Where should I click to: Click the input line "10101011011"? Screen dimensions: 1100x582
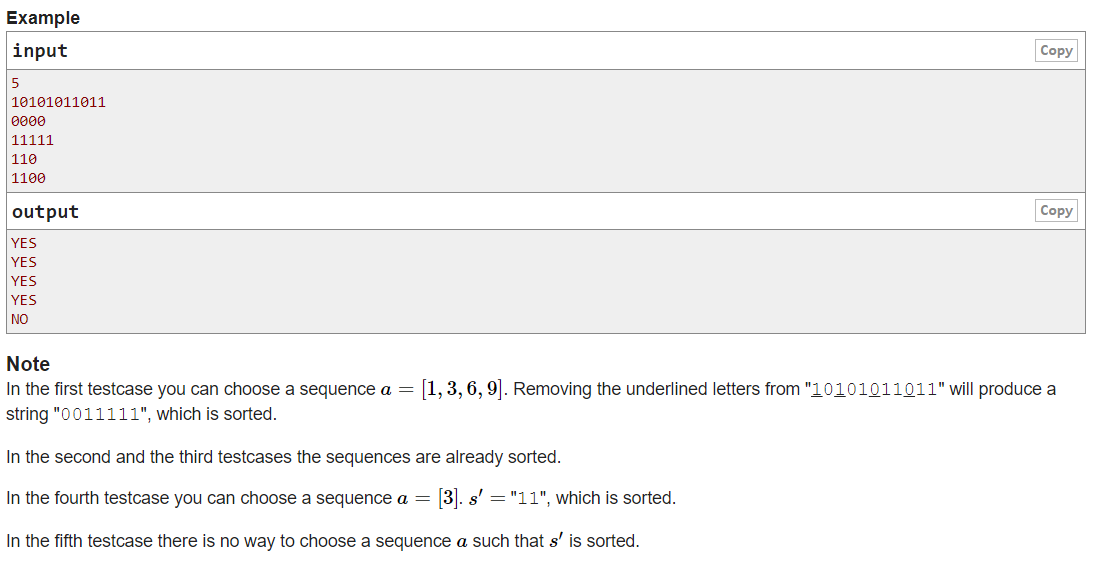tap(58, 102)
